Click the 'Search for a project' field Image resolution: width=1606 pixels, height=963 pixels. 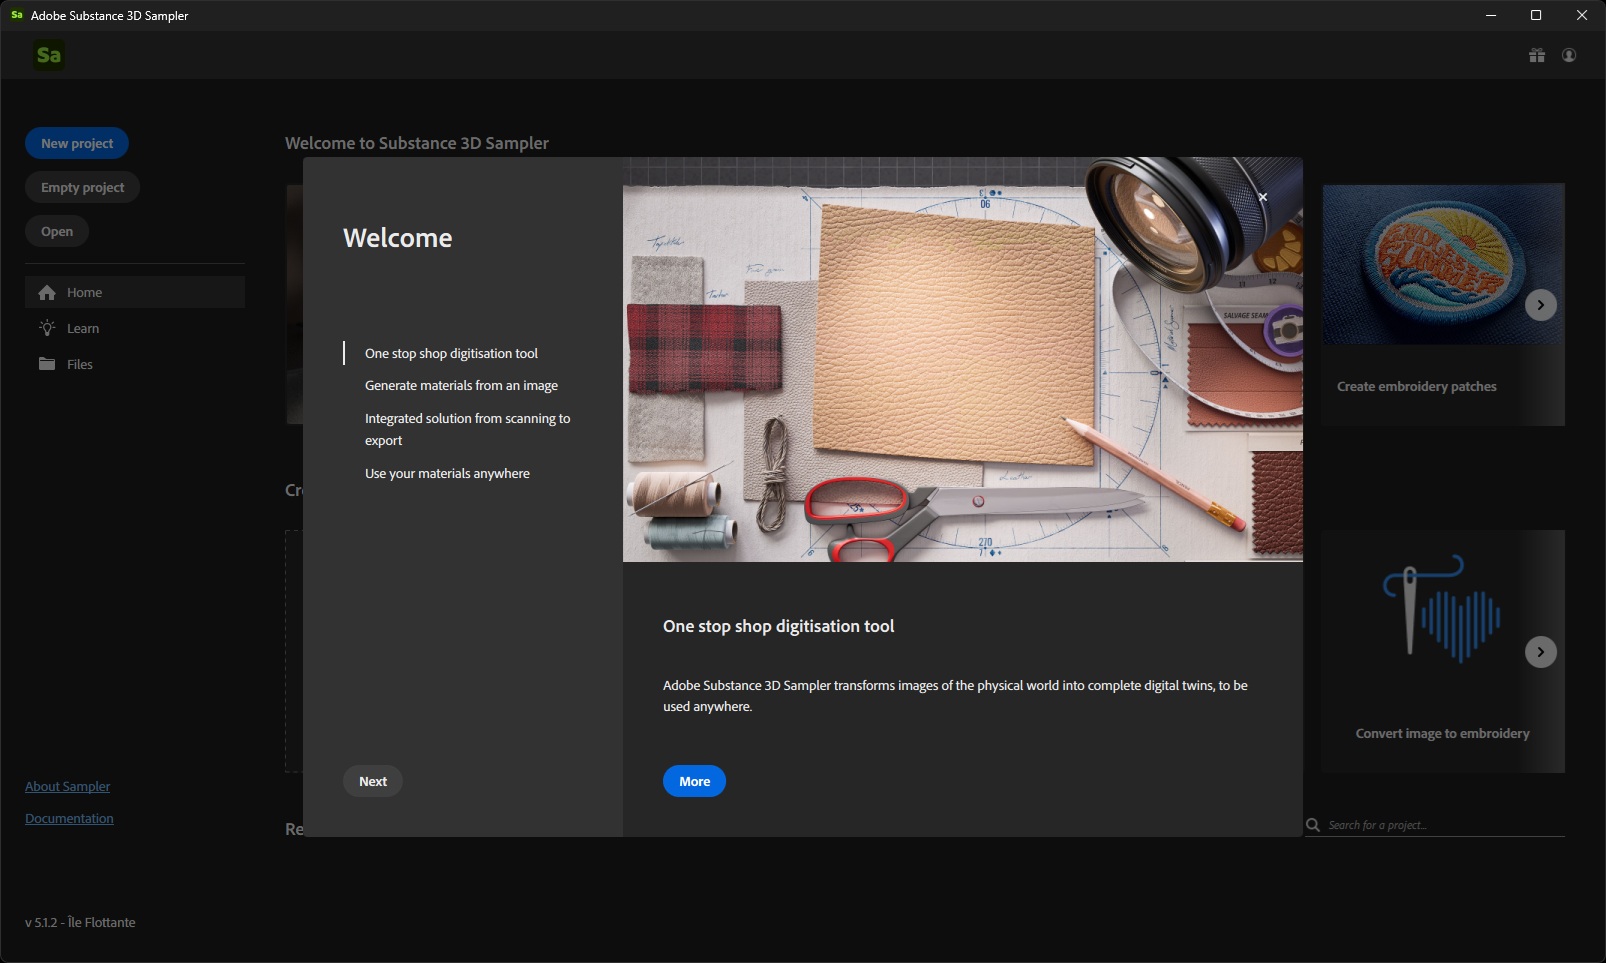(x=1440, y=825)
